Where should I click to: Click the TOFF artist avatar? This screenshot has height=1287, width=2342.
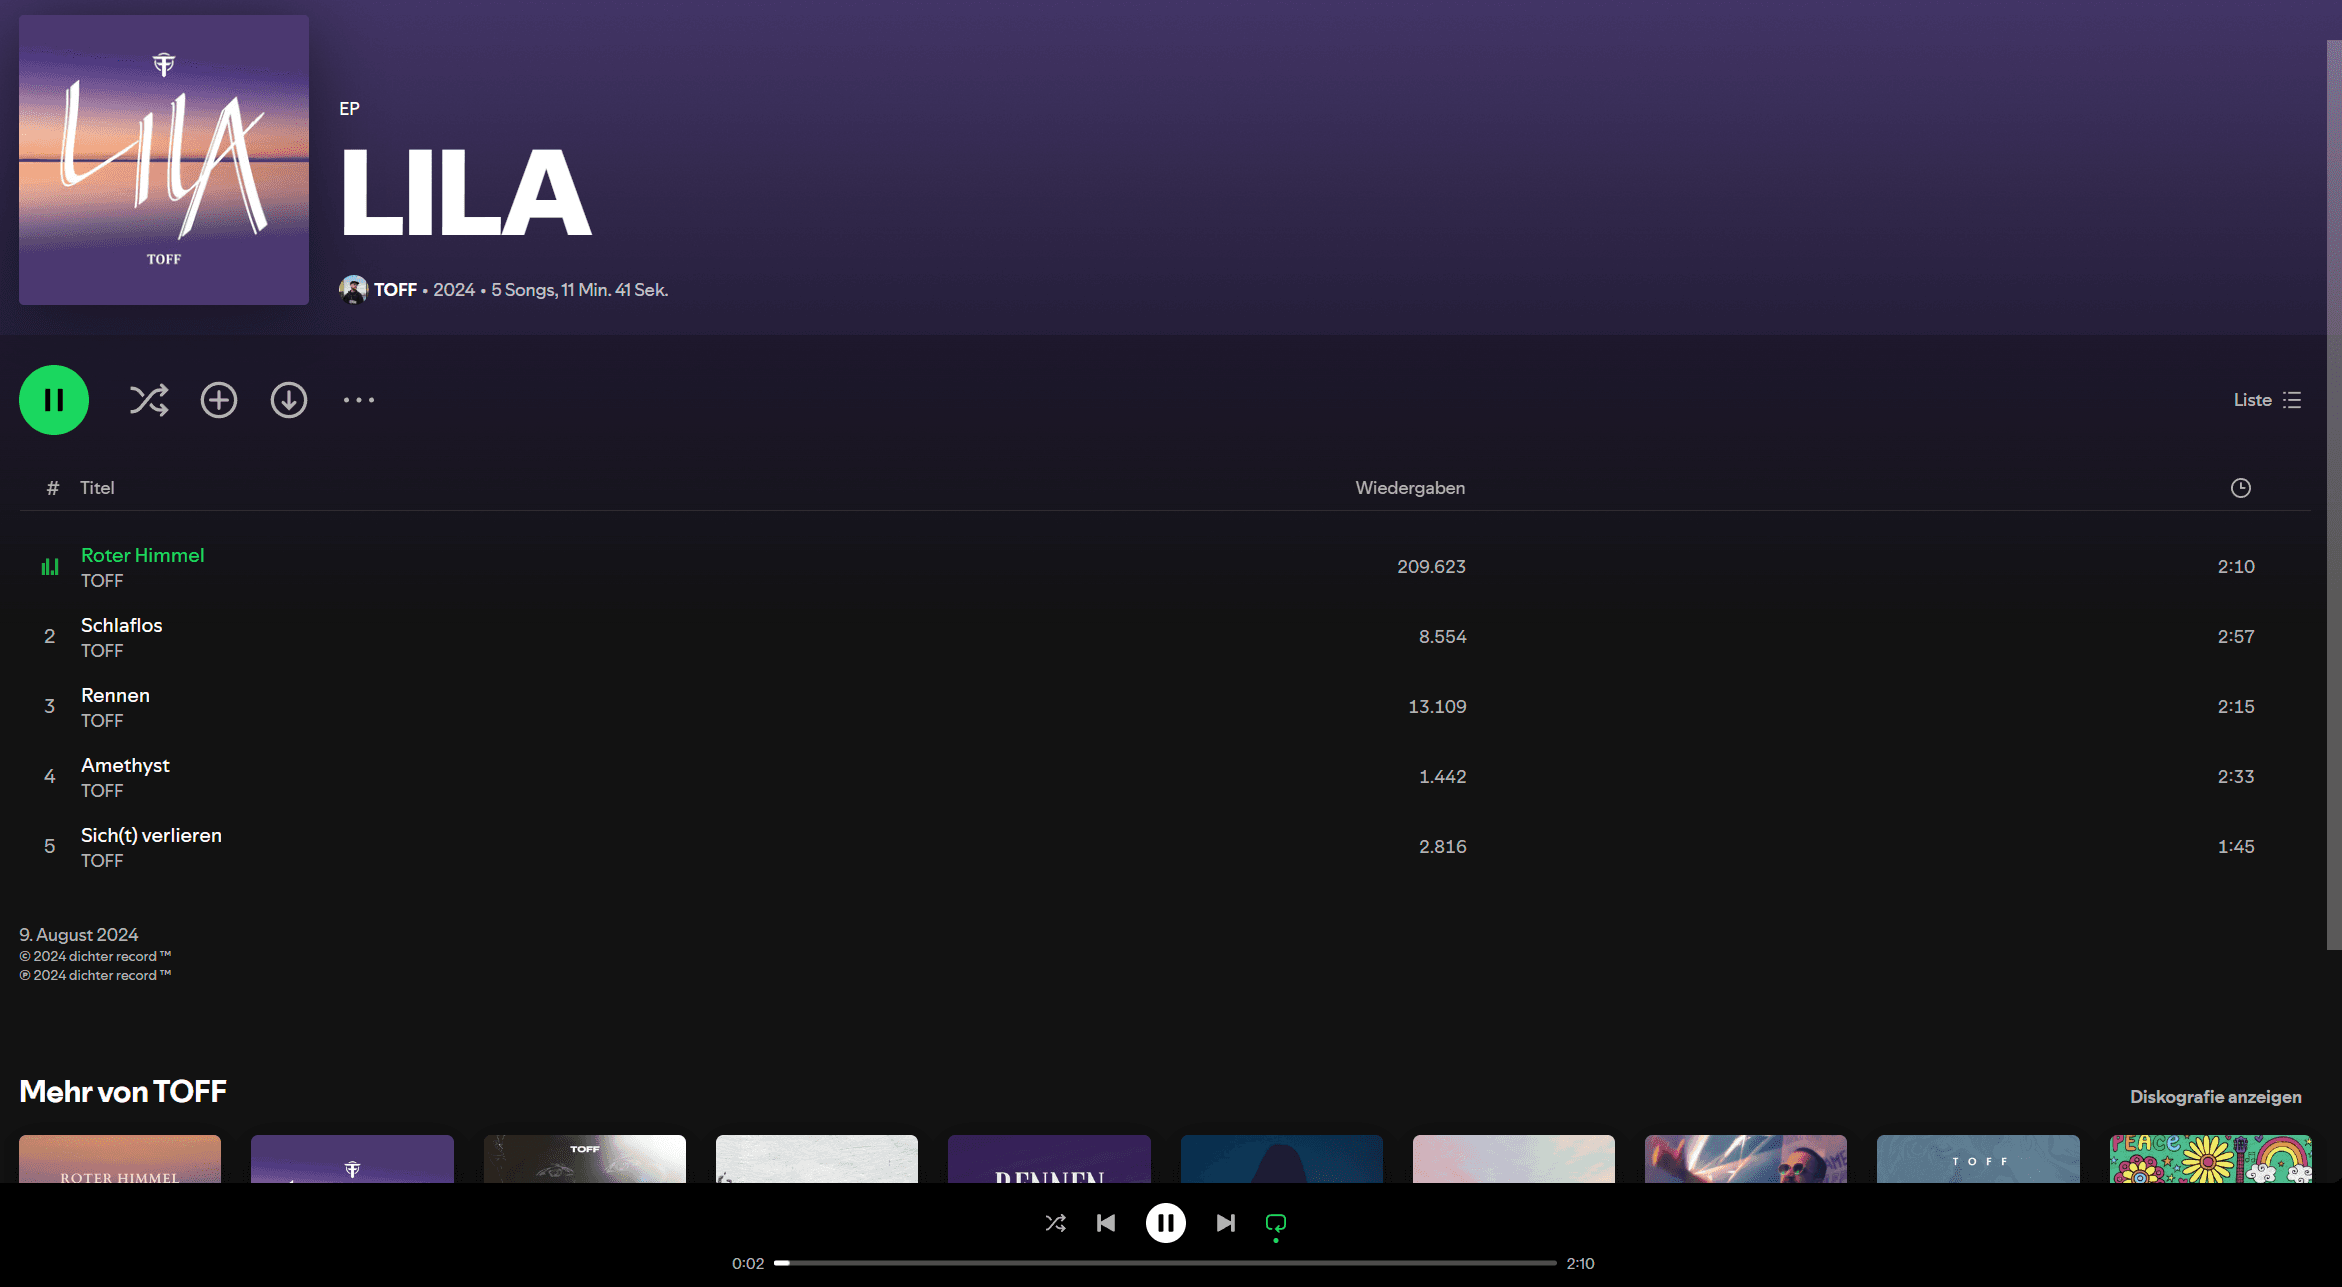[353, 290]
